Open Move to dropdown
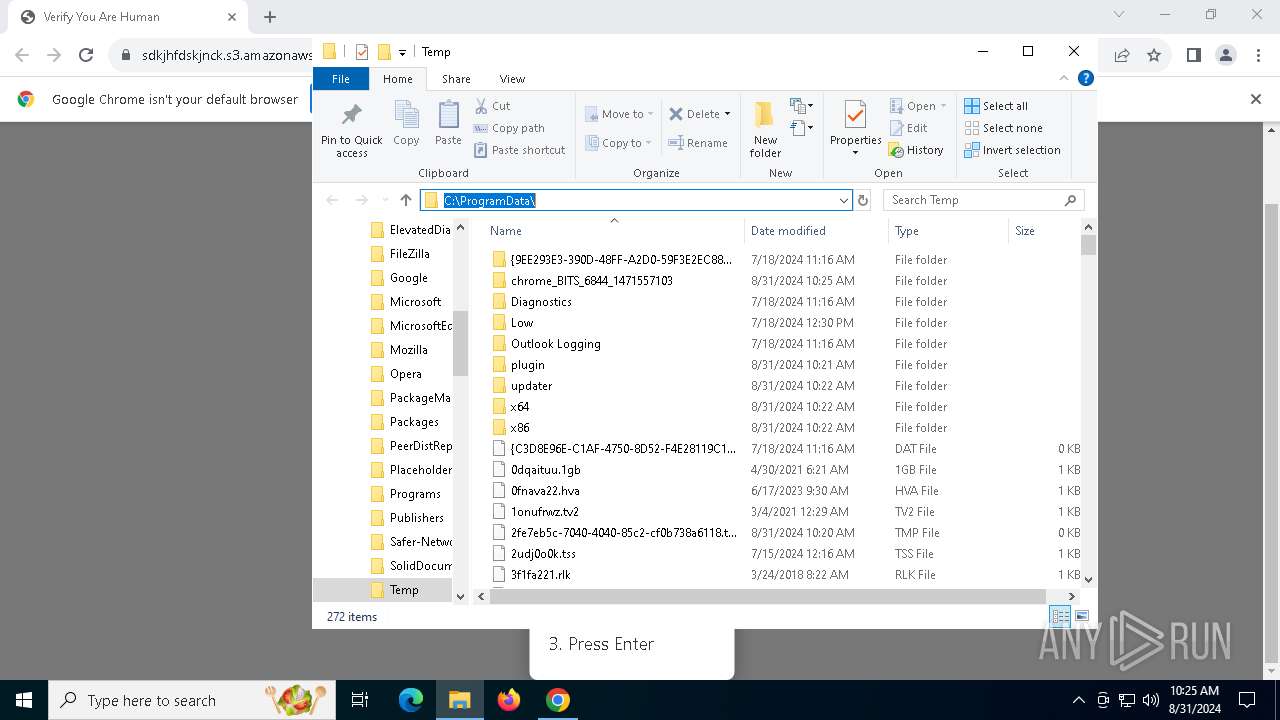 pyautogui.click(x=619, y=114)
